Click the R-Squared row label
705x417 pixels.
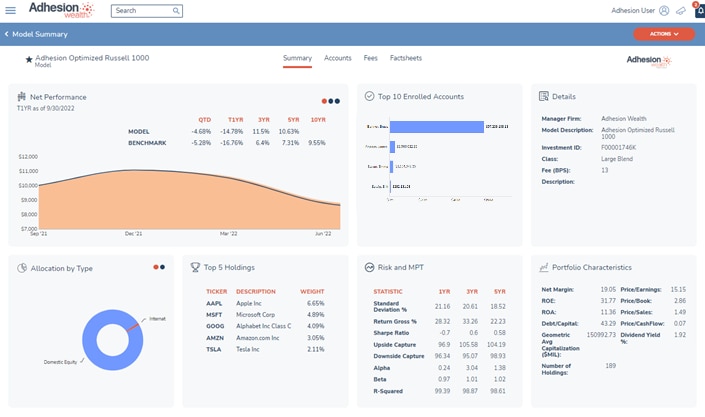click(388, 391)
